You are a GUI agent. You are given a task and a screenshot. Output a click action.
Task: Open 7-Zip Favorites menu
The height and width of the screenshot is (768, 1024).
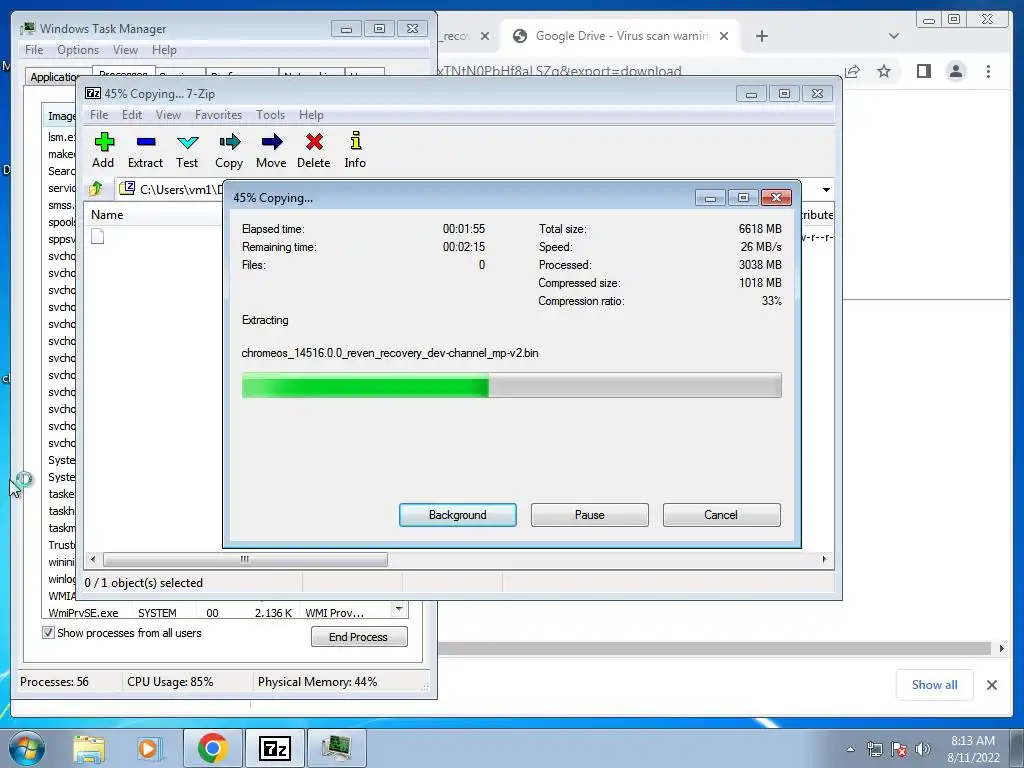tap(218, 115)
